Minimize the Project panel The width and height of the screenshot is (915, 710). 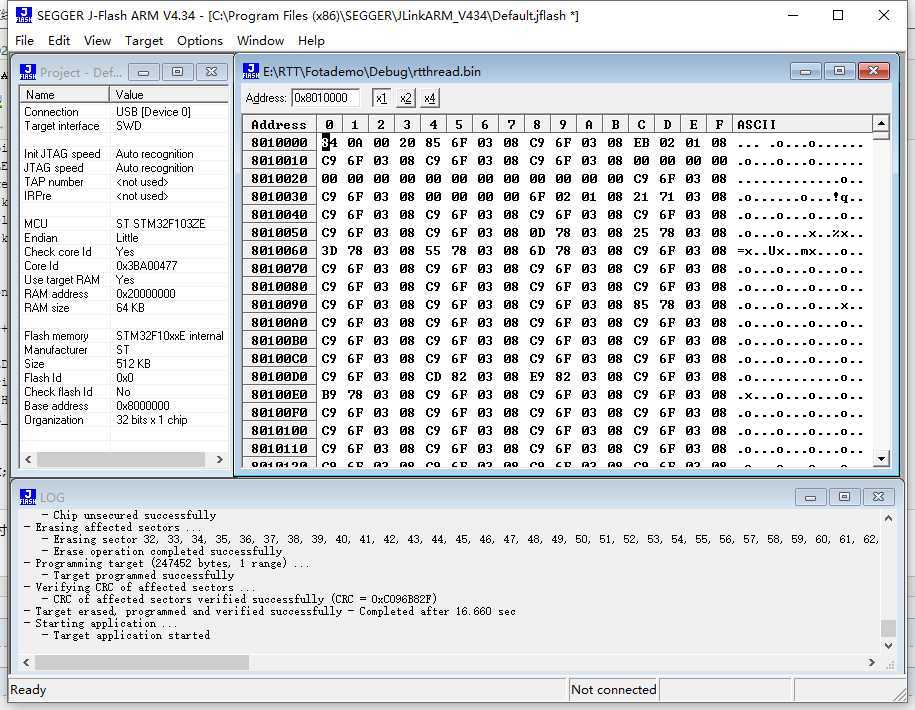(144, 72)
